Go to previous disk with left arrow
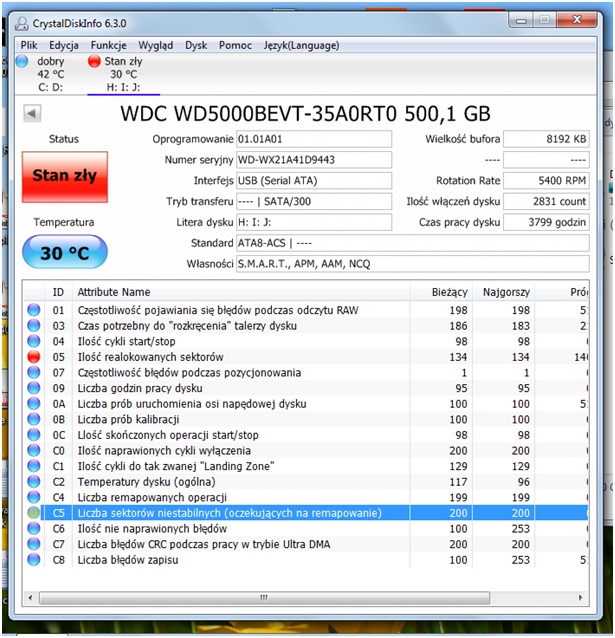Image resolution: width=615 pixels, height=638 pixels. 32,113
